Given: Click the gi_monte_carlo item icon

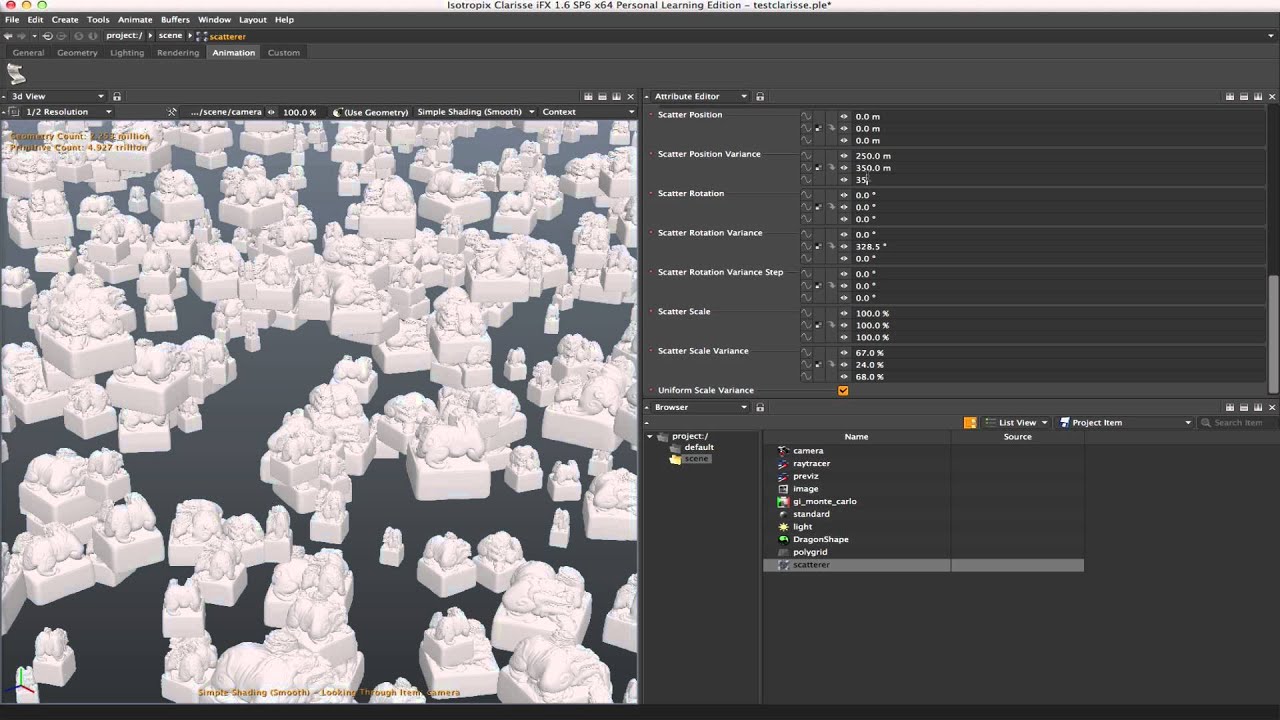Looking at the screenshot, I should point(783,502).
